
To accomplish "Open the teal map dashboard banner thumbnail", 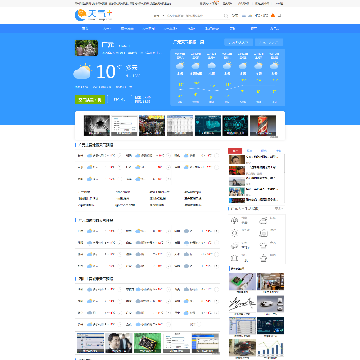I will [x=208, y=125].
